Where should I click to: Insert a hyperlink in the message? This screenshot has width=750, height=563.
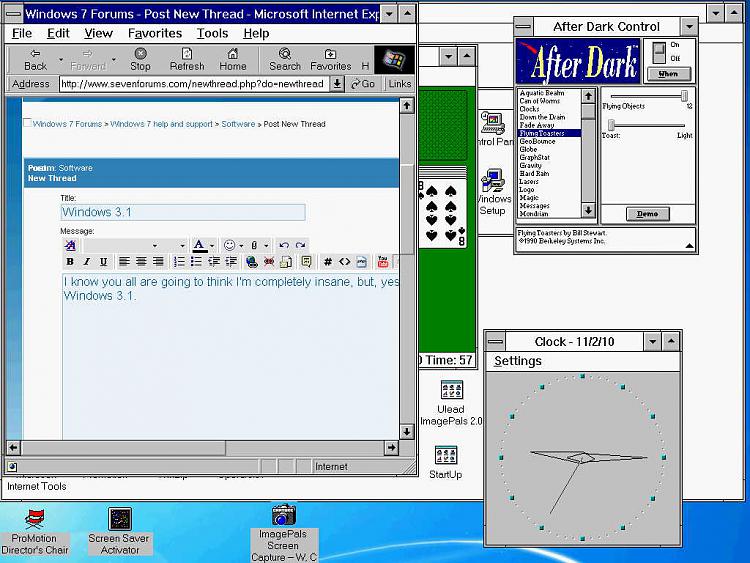click(252, 262)
